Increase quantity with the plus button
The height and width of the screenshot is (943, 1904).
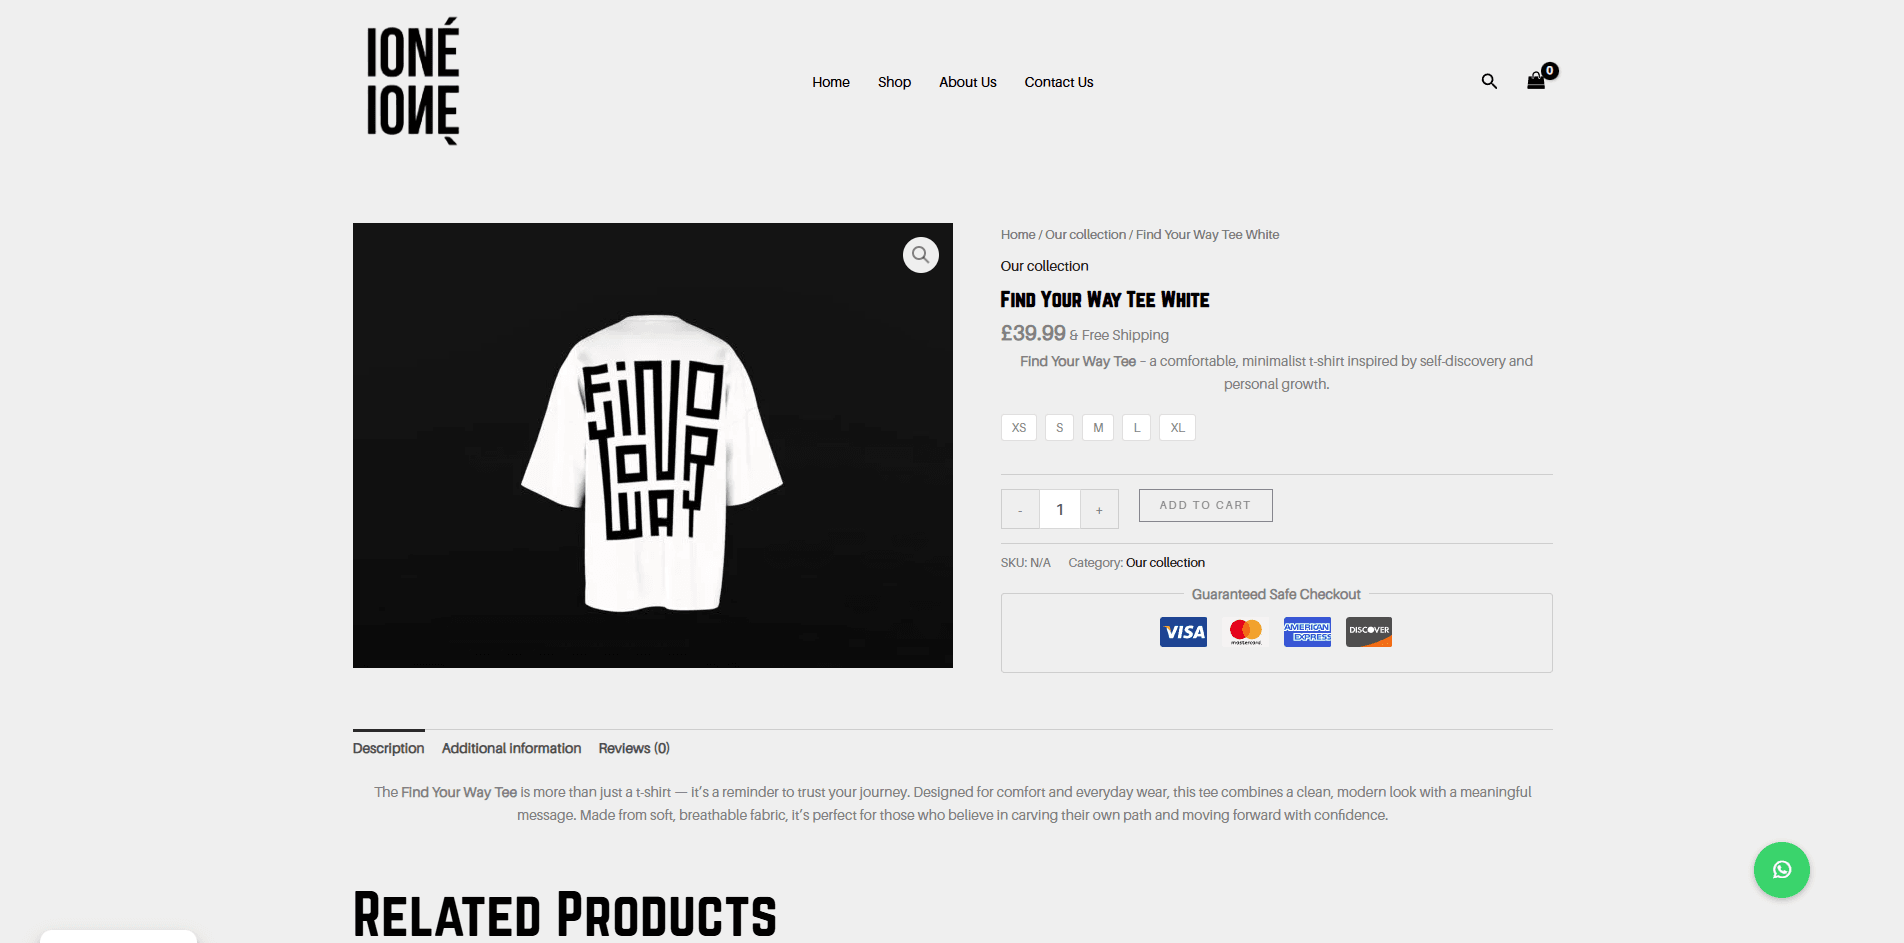click(1099, 510)
